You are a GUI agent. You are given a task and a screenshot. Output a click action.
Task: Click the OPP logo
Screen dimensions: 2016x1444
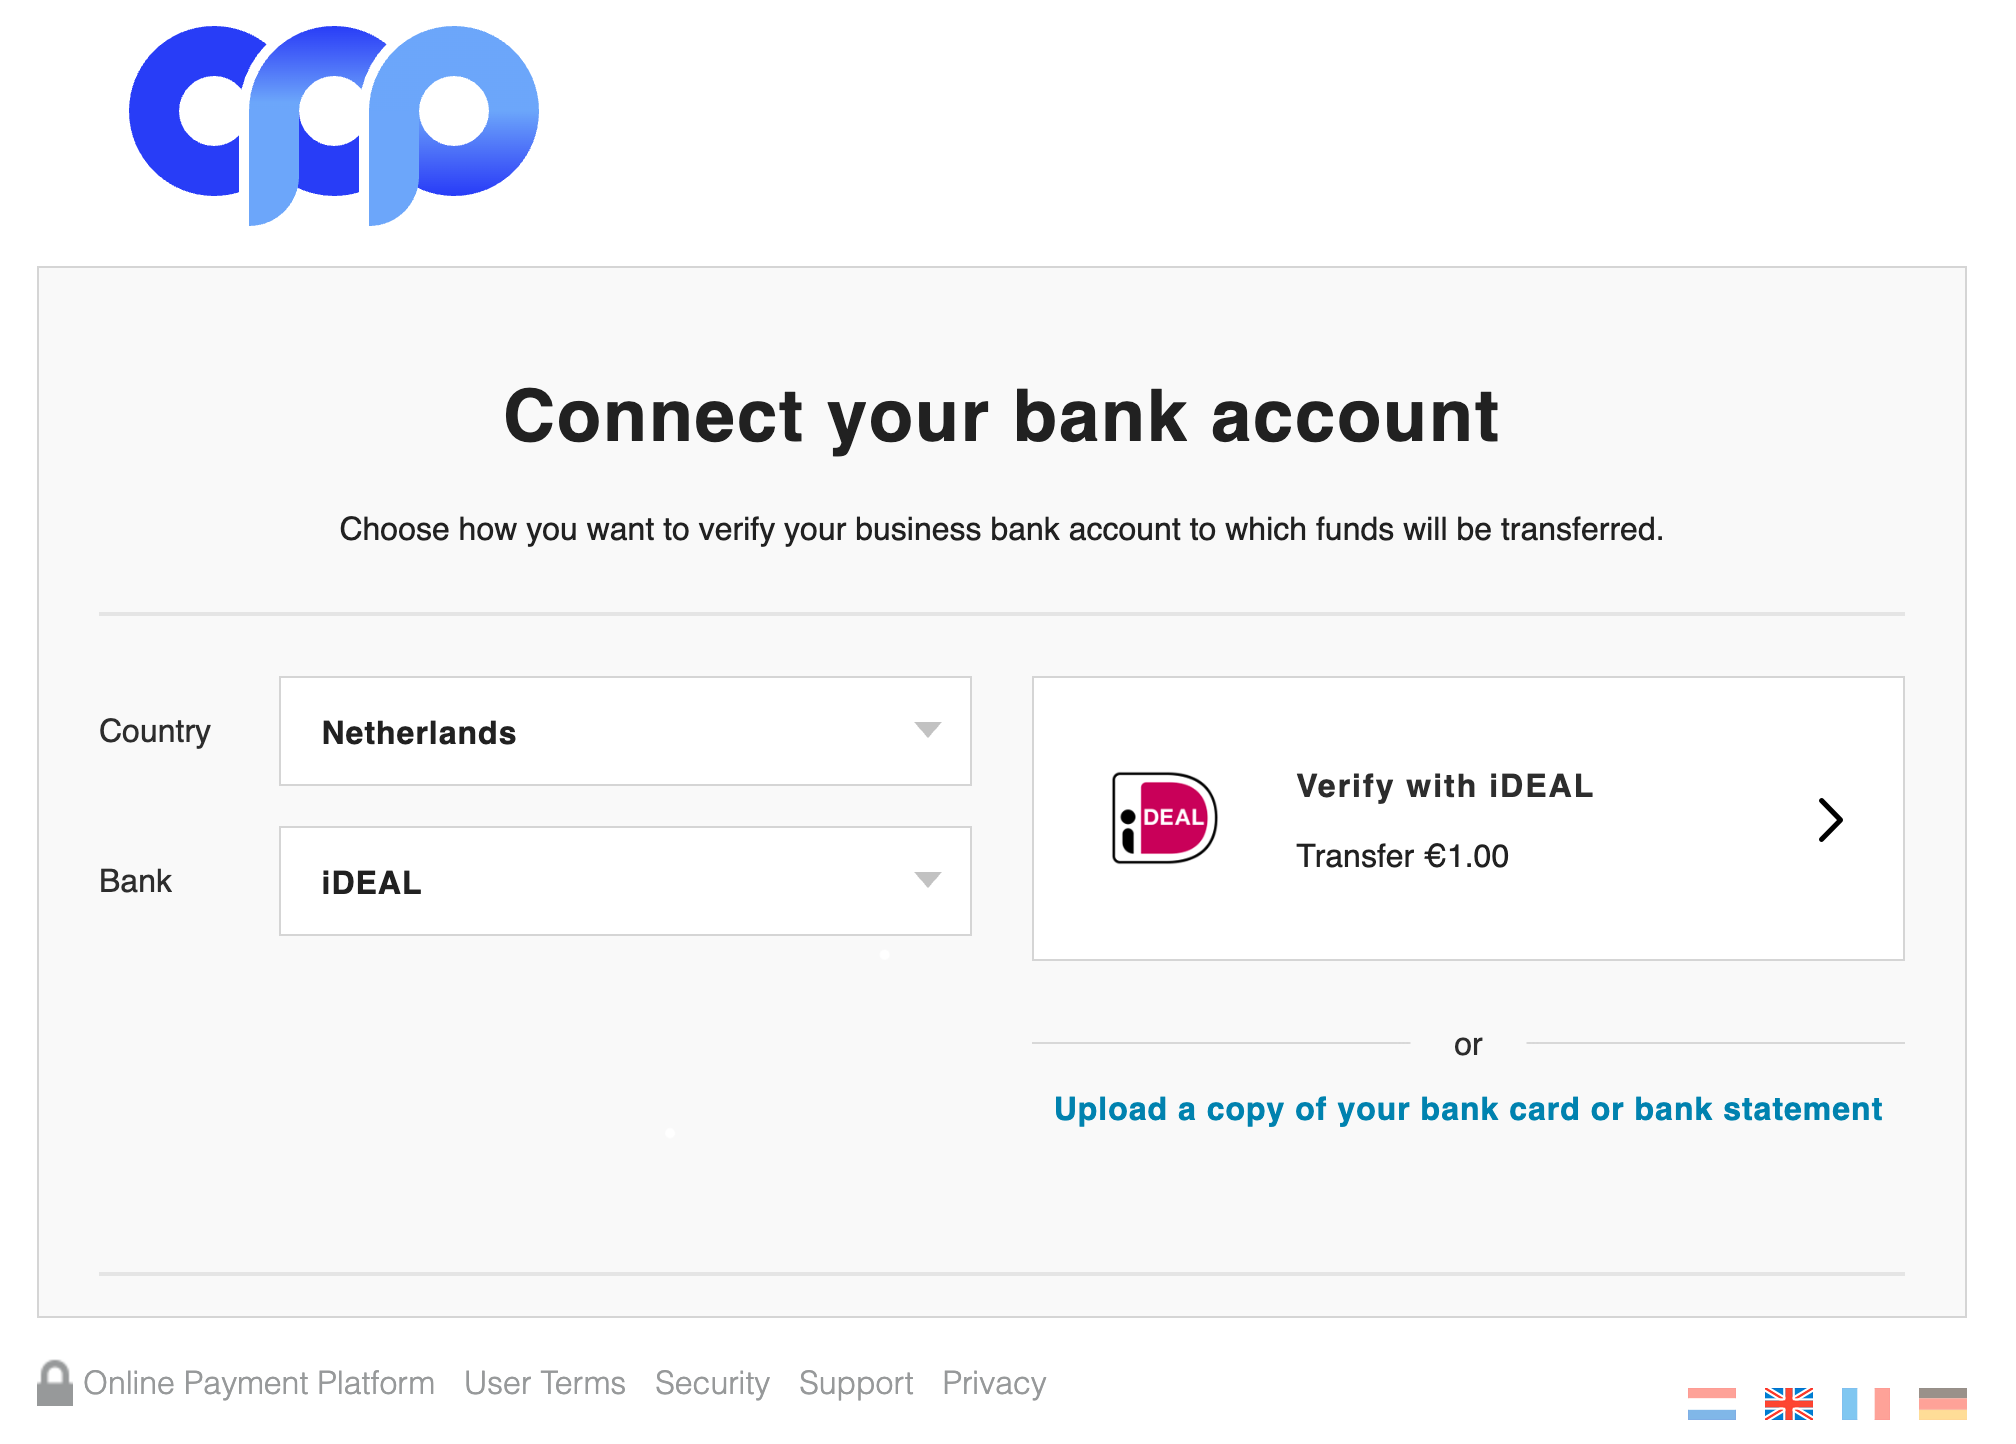click(x=333, y=125)
